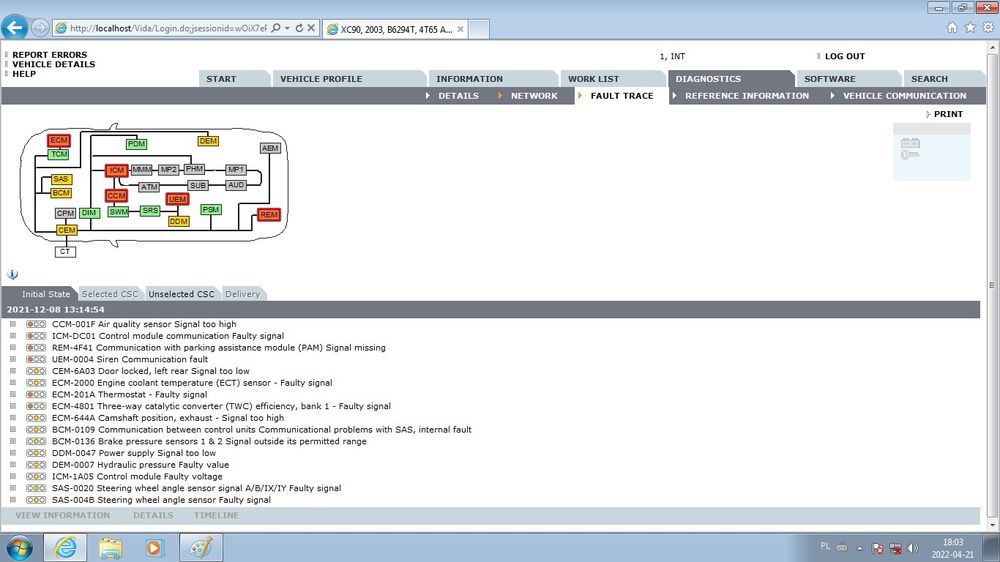
Task: Refresh the page with reload icon
Action: click(299, 28)
